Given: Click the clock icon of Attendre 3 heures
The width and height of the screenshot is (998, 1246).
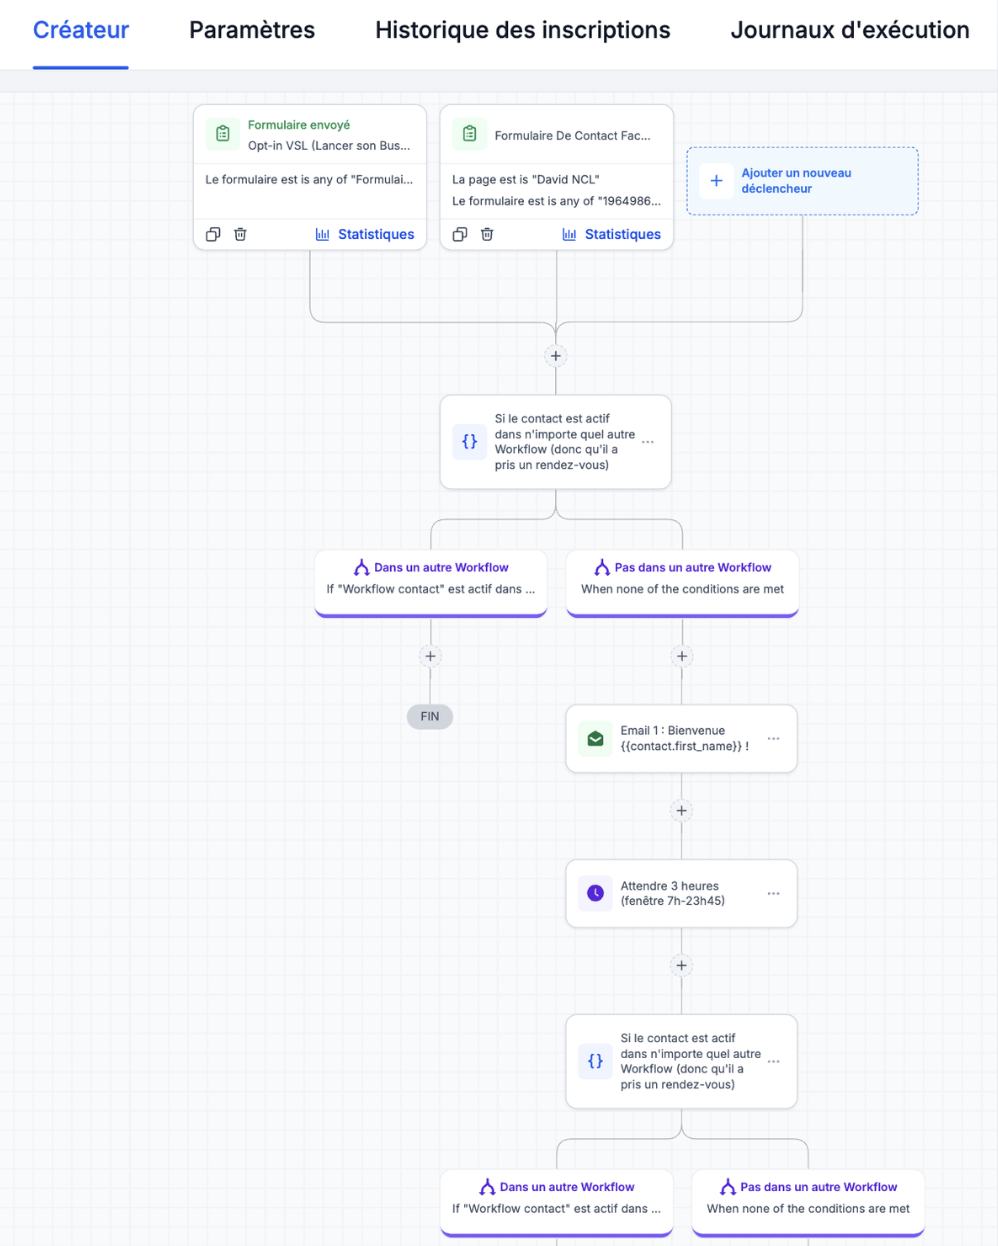Looking at the screenshot, I should point(595,893).
